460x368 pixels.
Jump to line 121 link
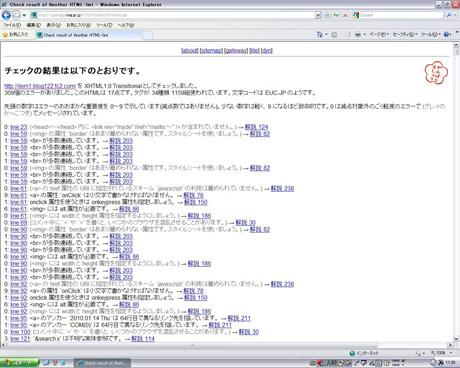pos(20,339)
